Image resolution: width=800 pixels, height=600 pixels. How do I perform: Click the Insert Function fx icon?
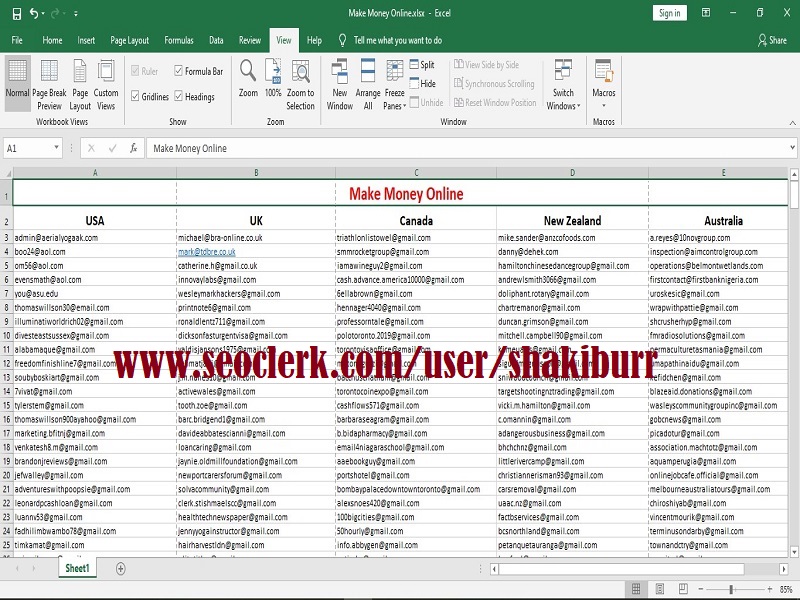(x=134, y=148)
